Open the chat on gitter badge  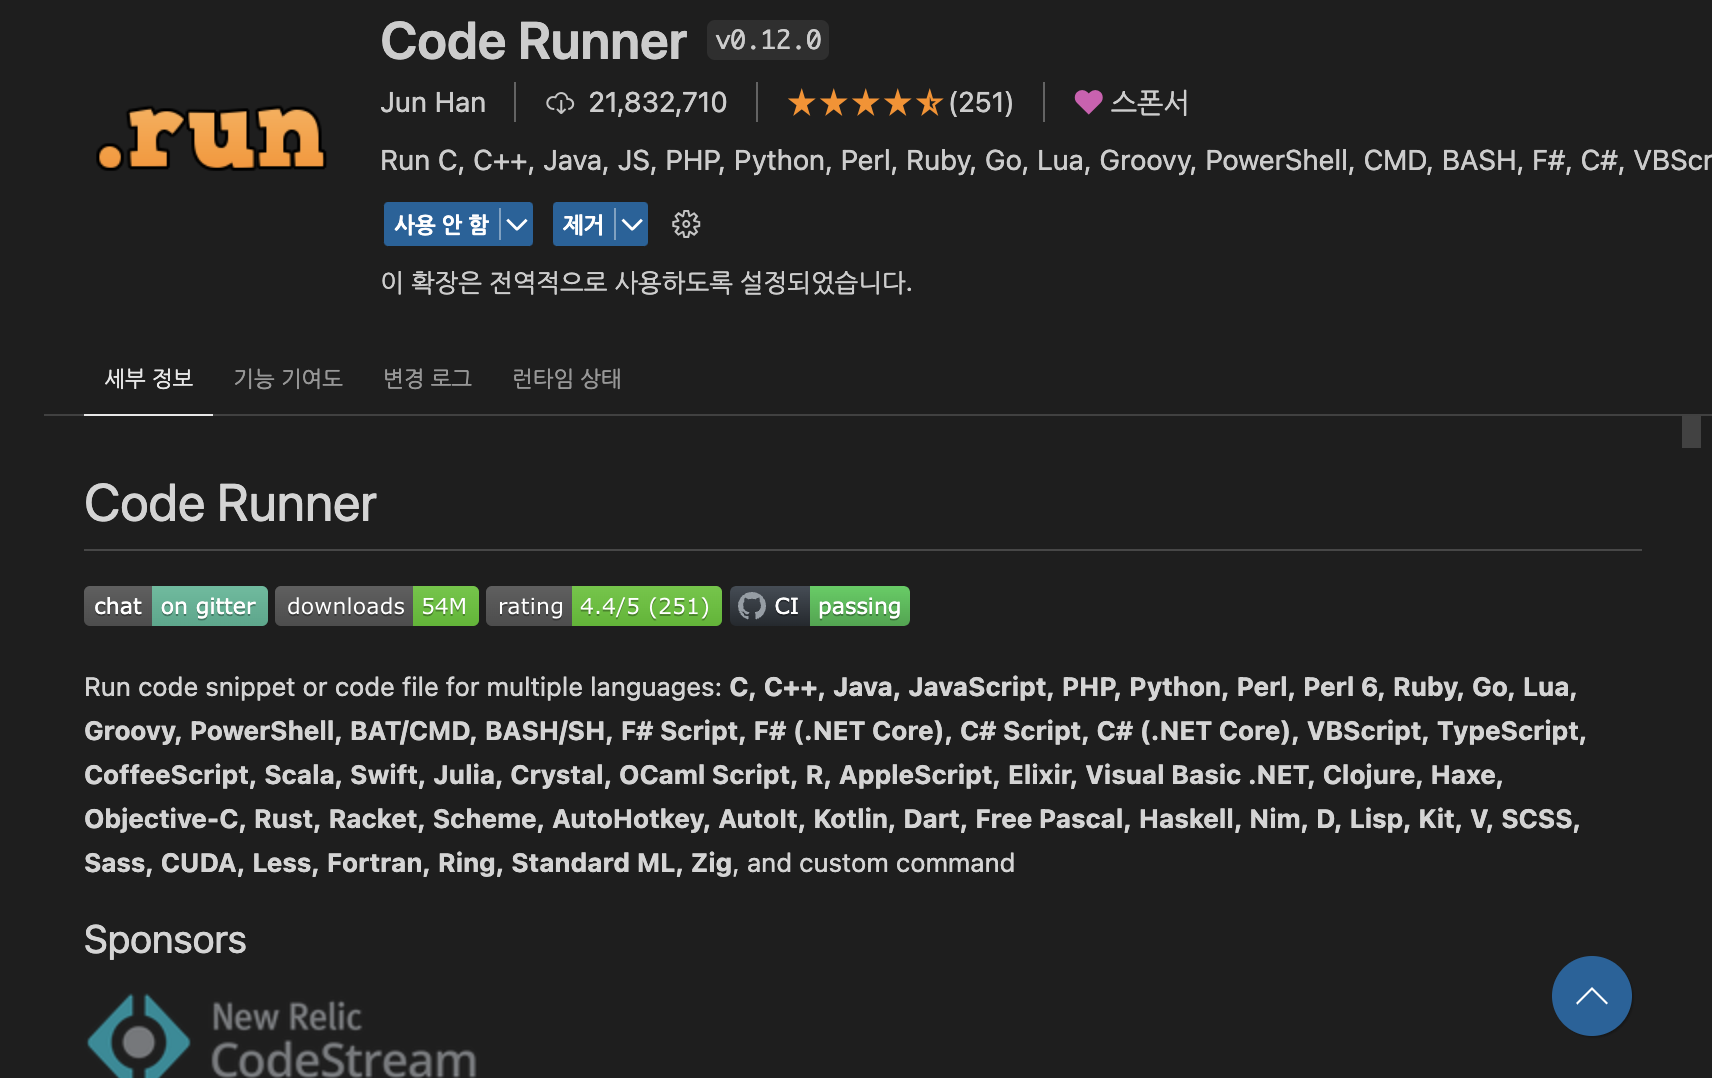point(176,606)
